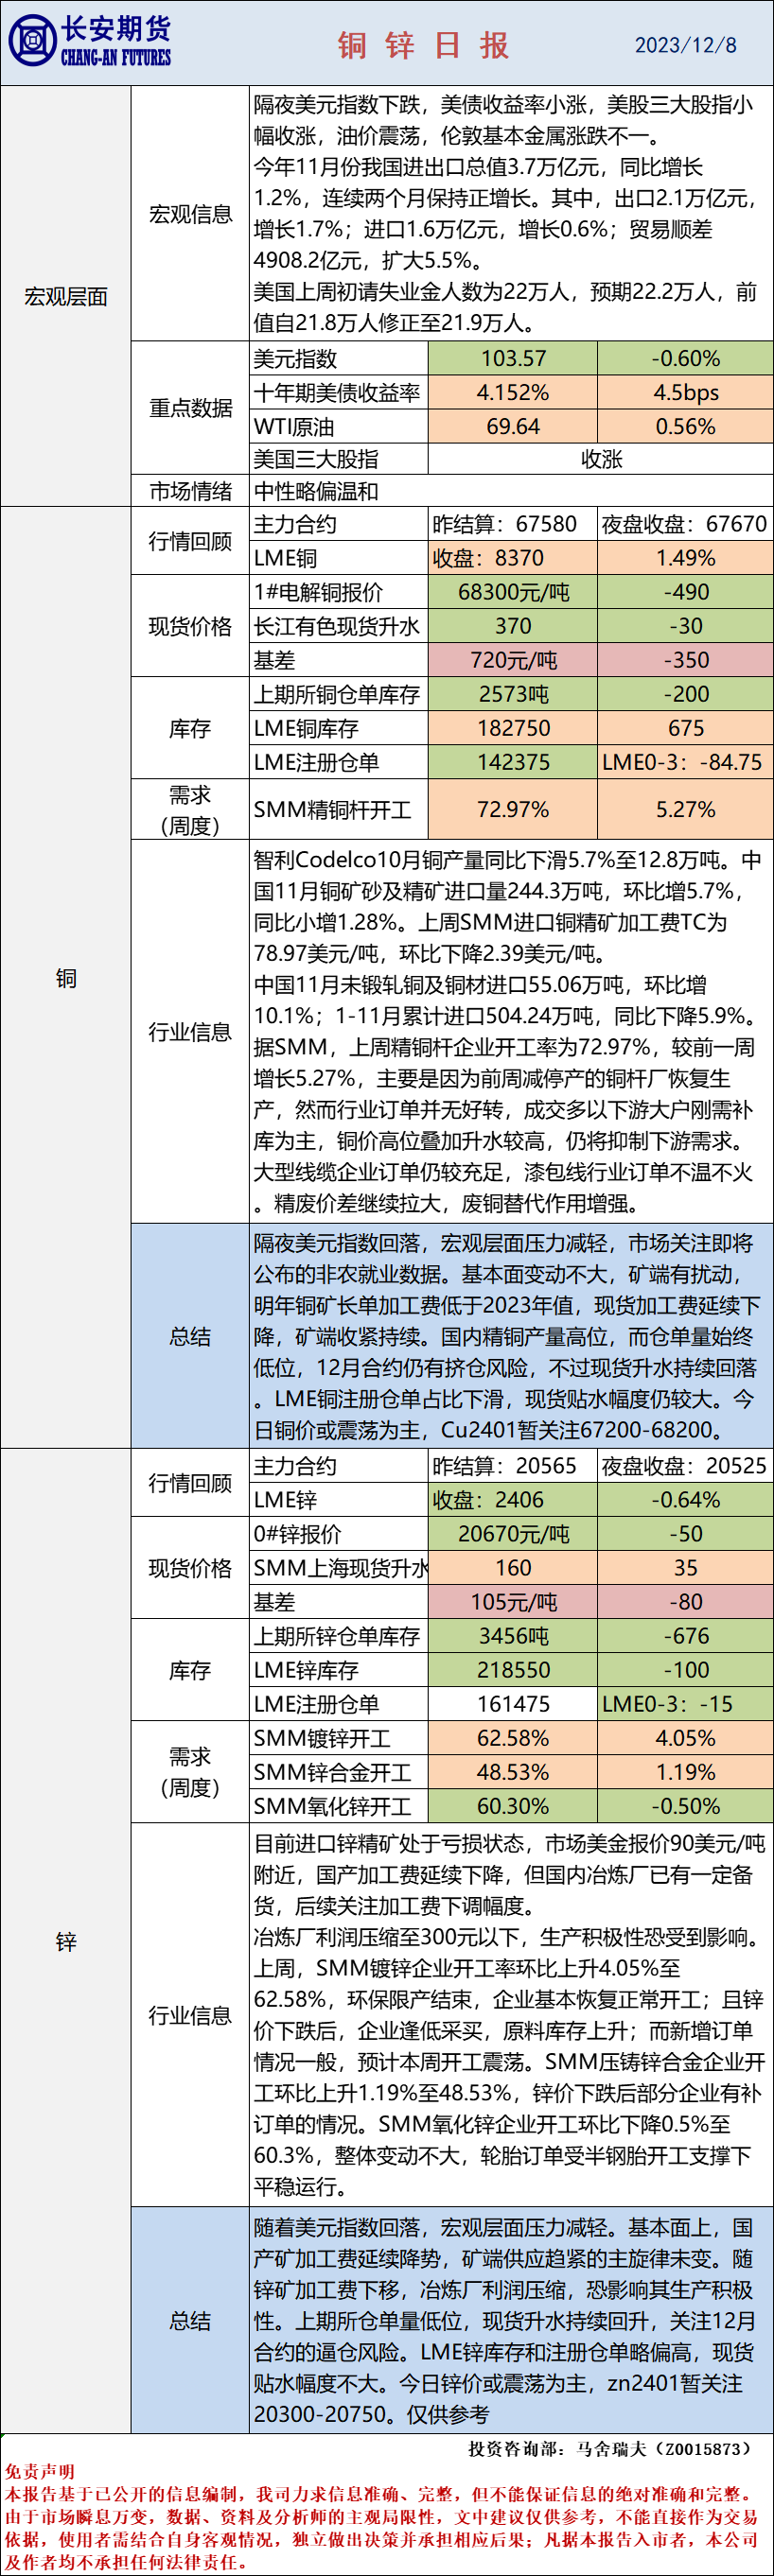Image resolution: width=774 pixels, height=2576 pixels.
Task: Select the 1#电解铜报价 label cell
Action: point(339,592)
